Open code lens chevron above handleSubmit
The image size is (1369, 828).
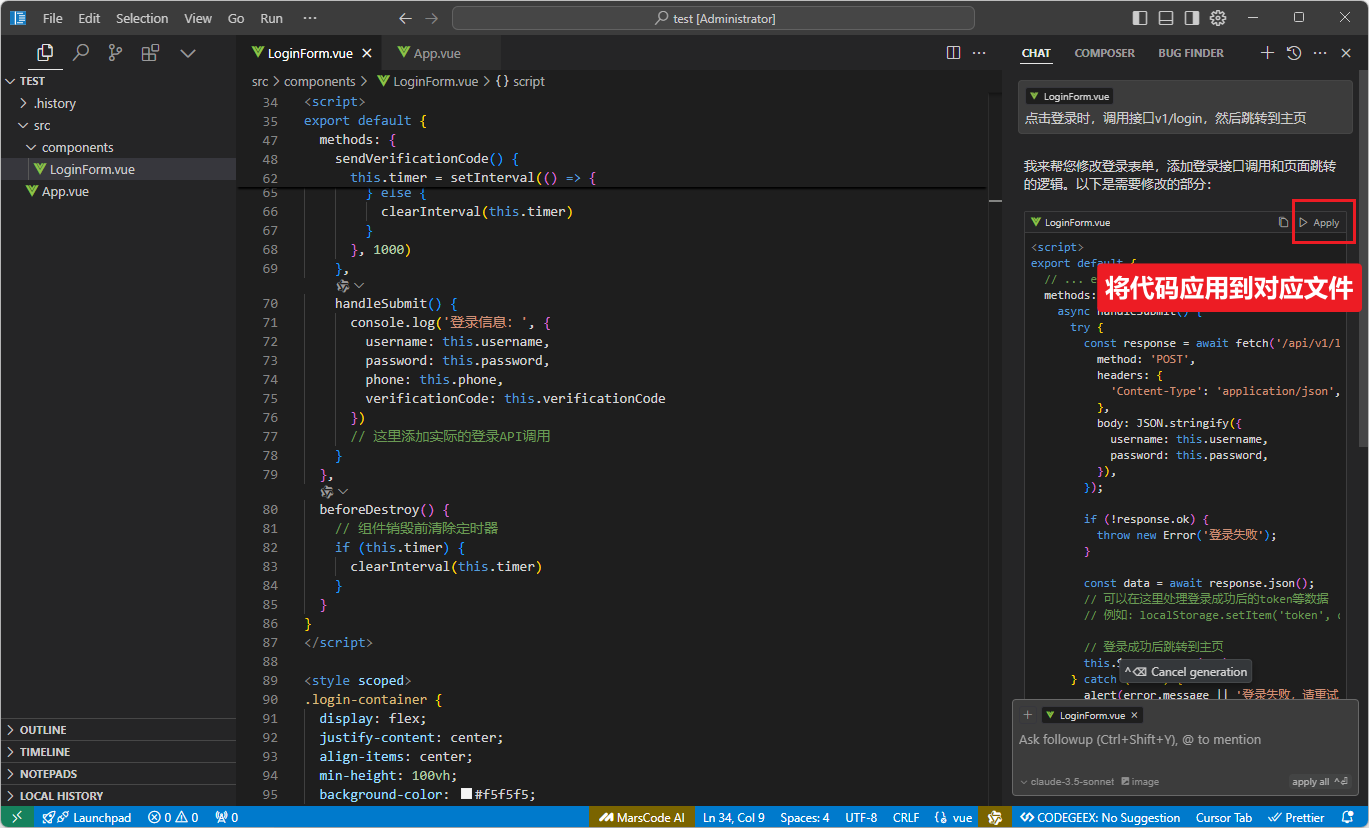359,285
